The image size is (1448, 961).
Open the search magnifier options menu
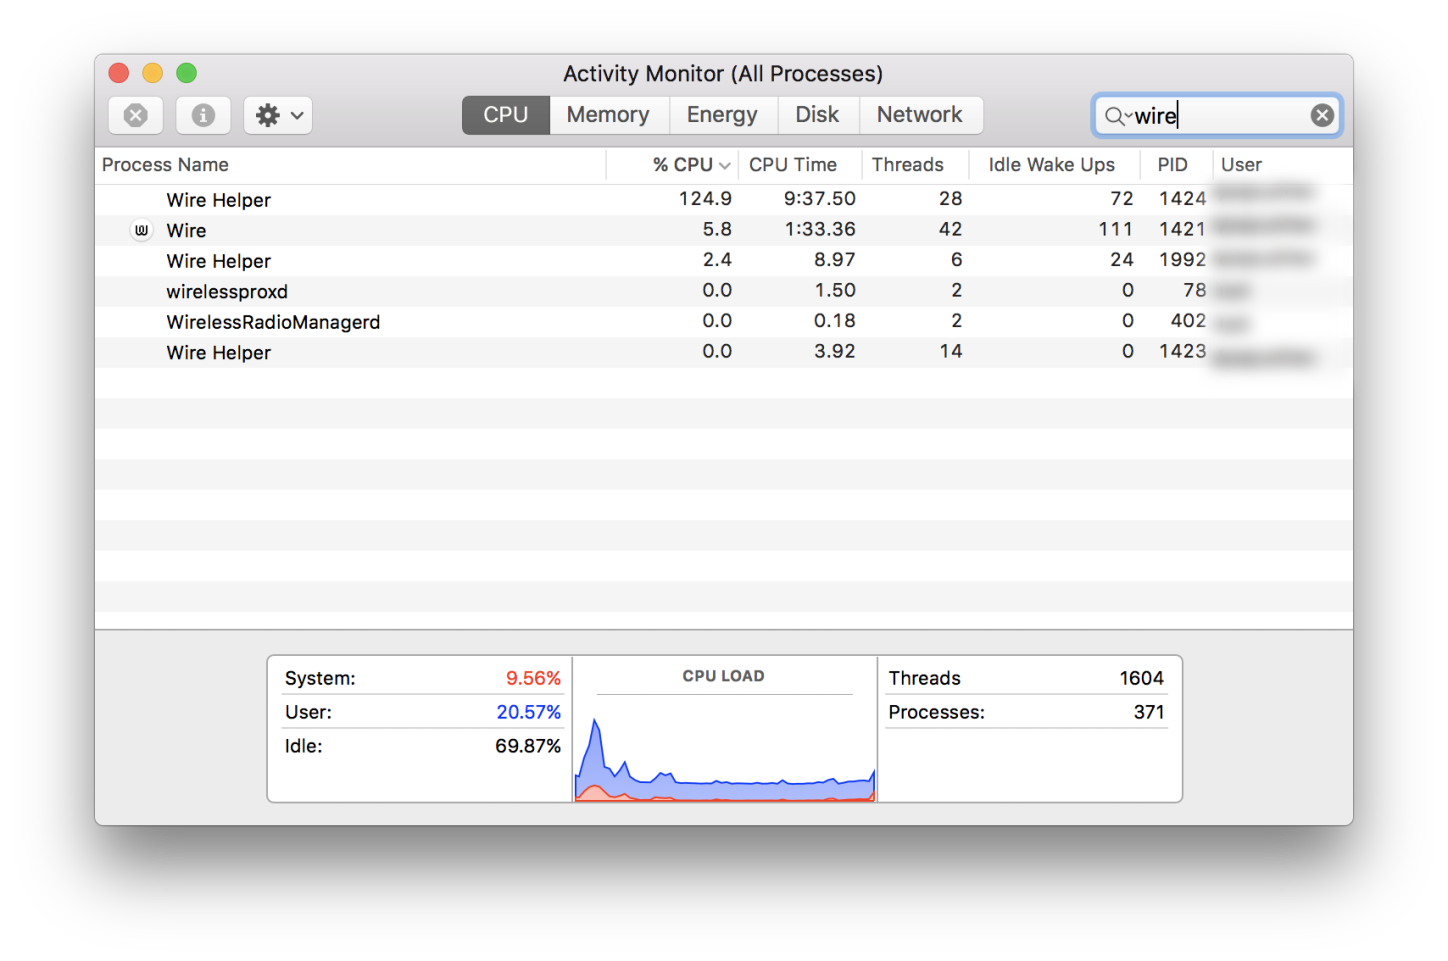[1117, 116]
